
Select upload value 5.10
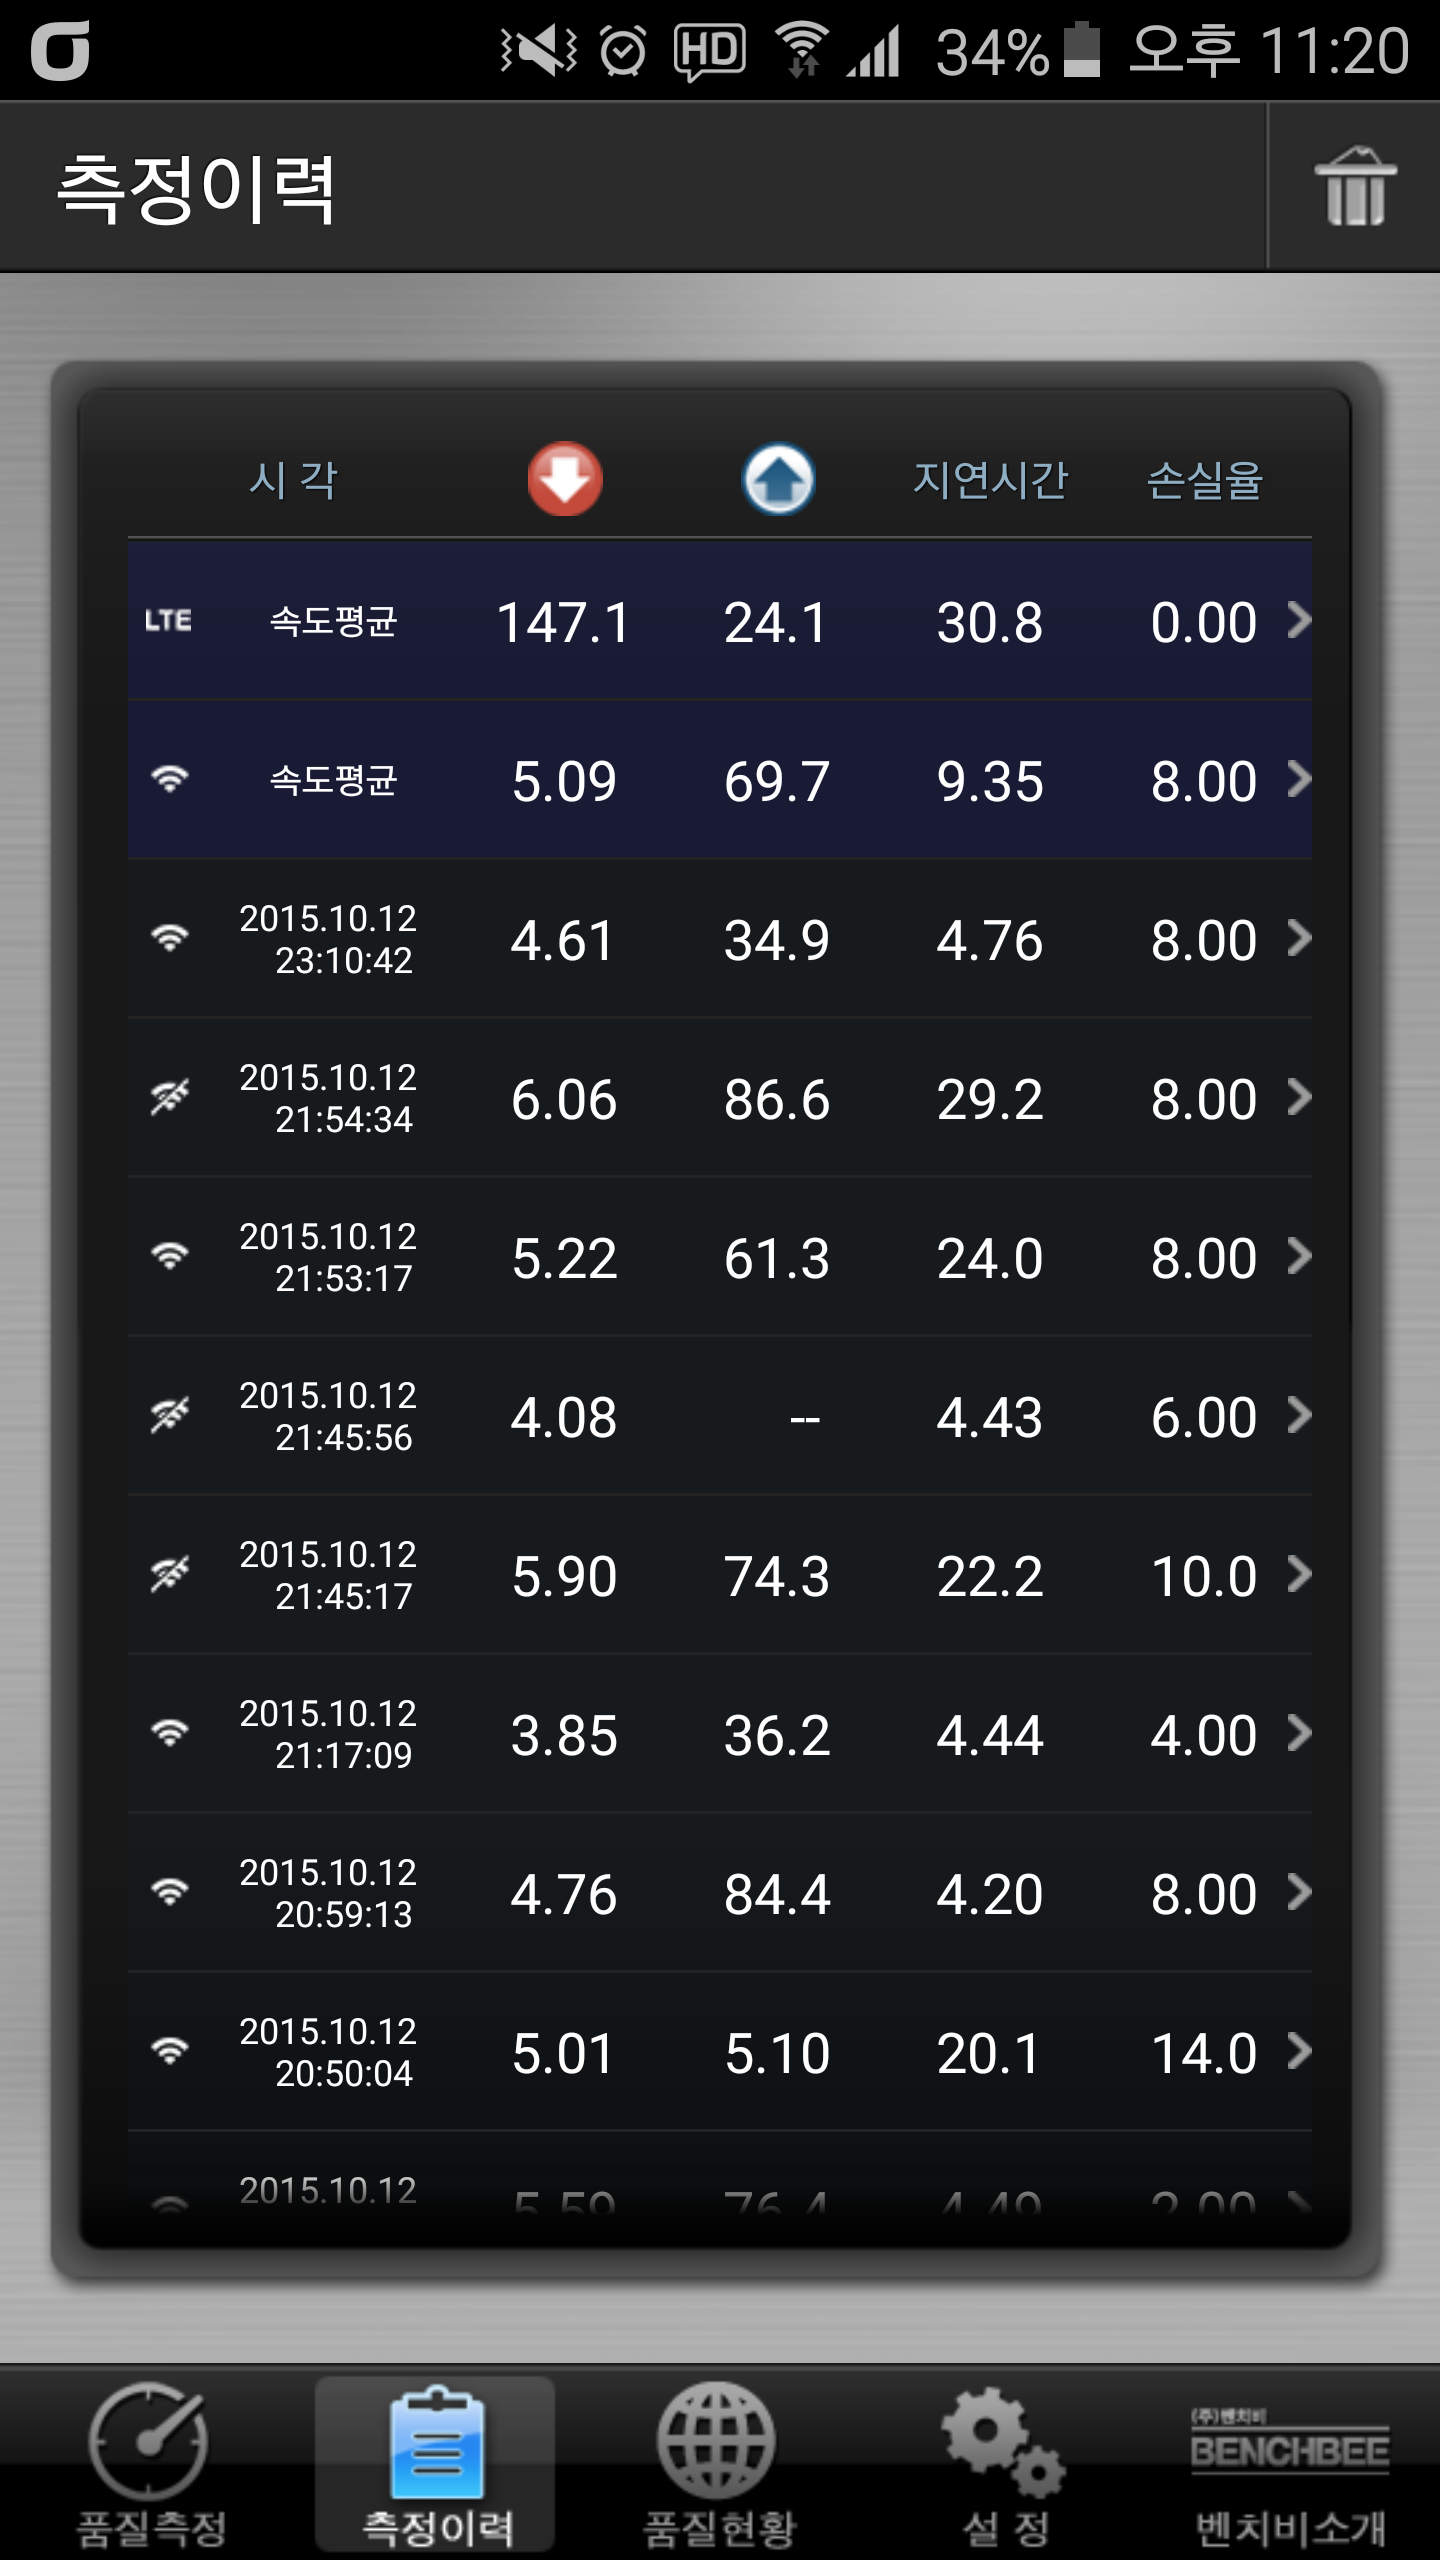(x=777, y=2053)
